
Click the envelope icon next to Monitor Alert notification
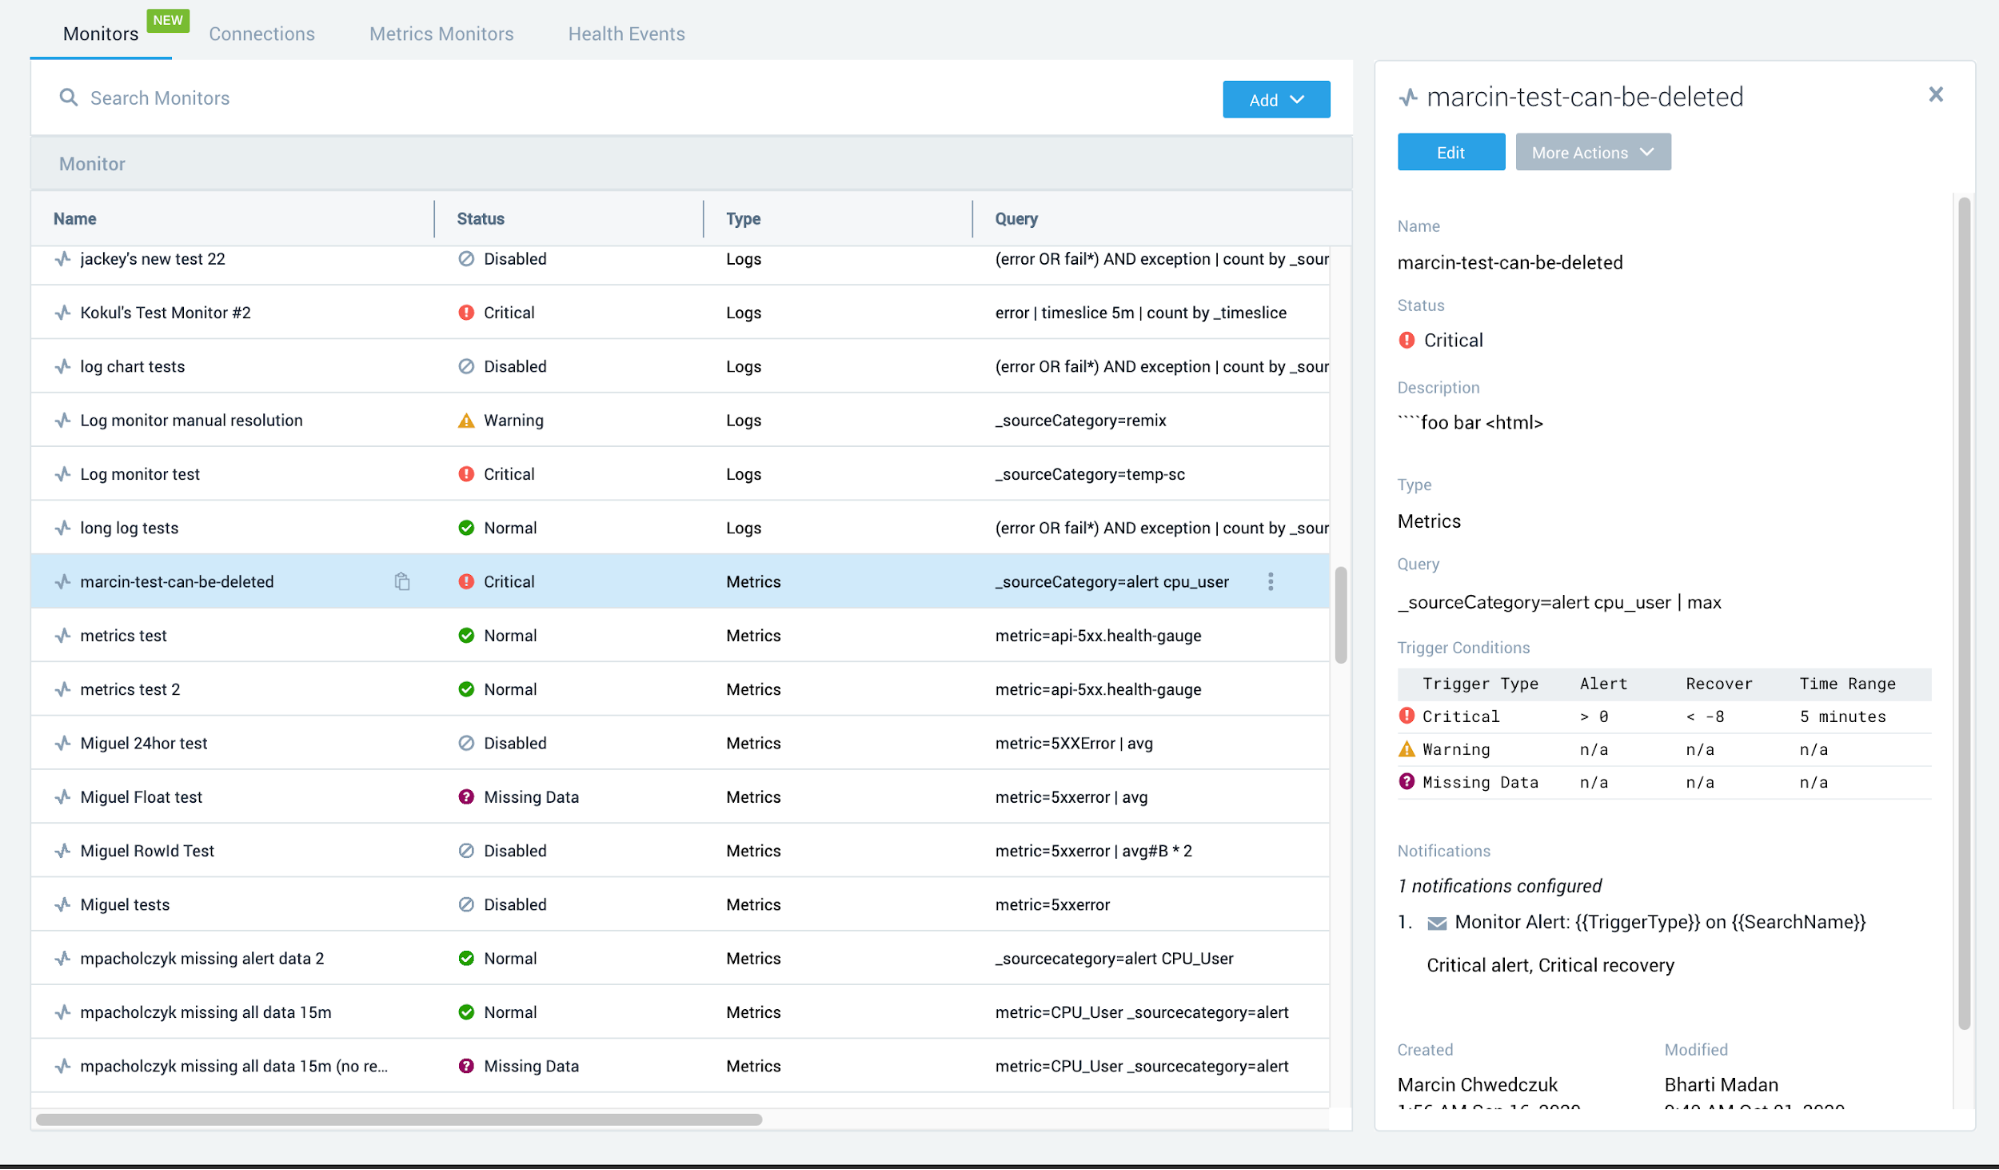[1436, 923]
